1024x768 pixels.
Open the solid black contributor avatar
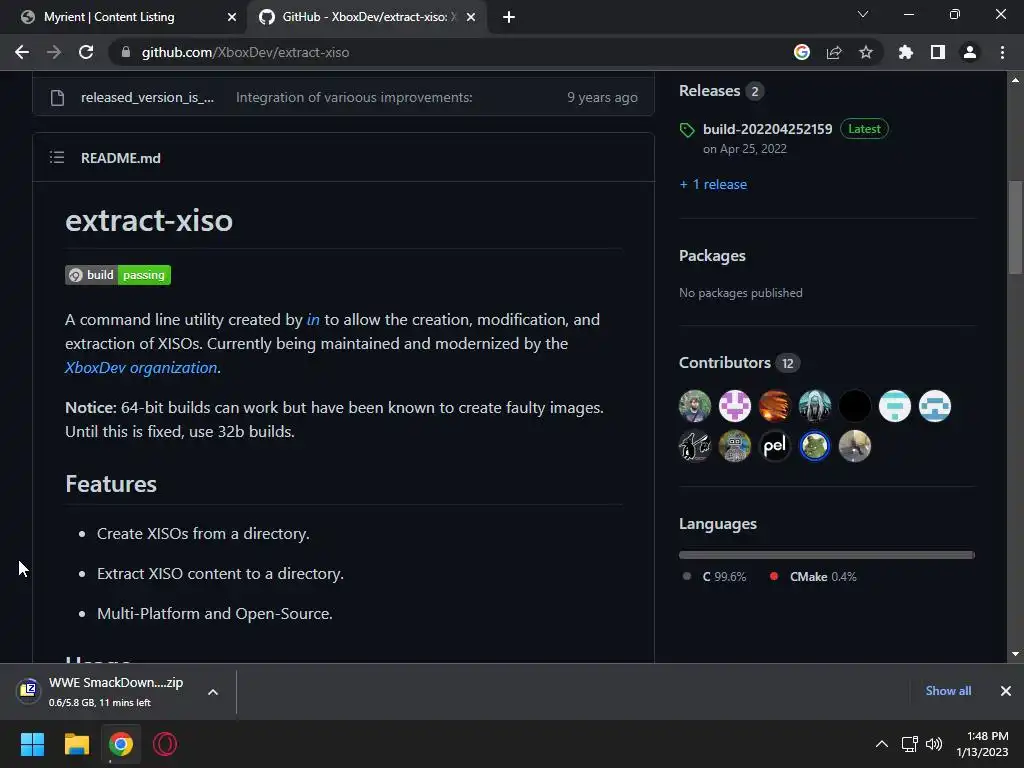[x=855, y=406]
